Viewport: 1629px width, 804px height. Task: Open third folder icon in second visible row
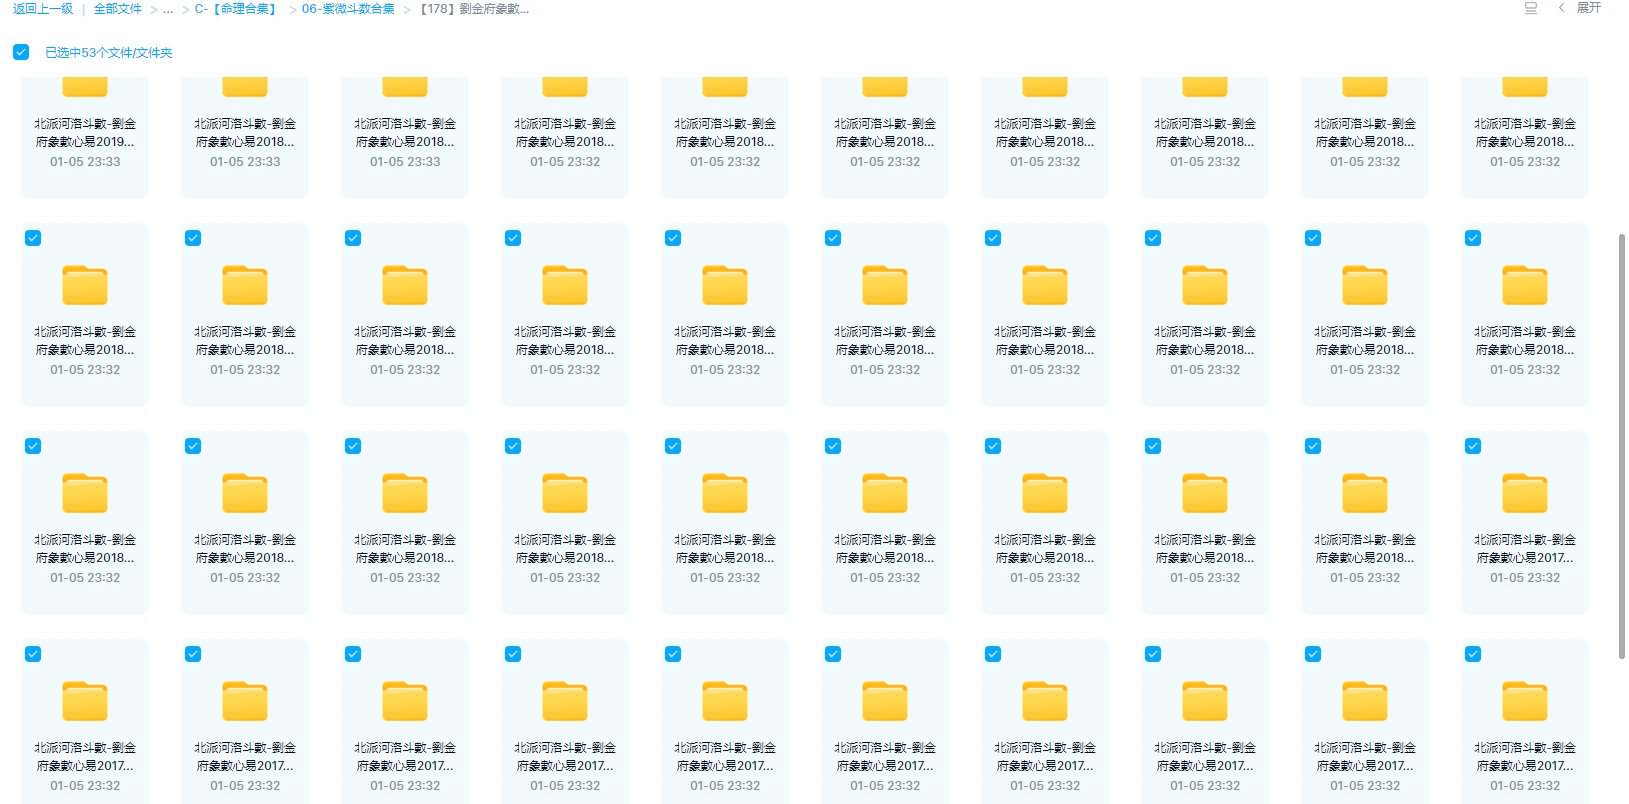coord(405,286)
